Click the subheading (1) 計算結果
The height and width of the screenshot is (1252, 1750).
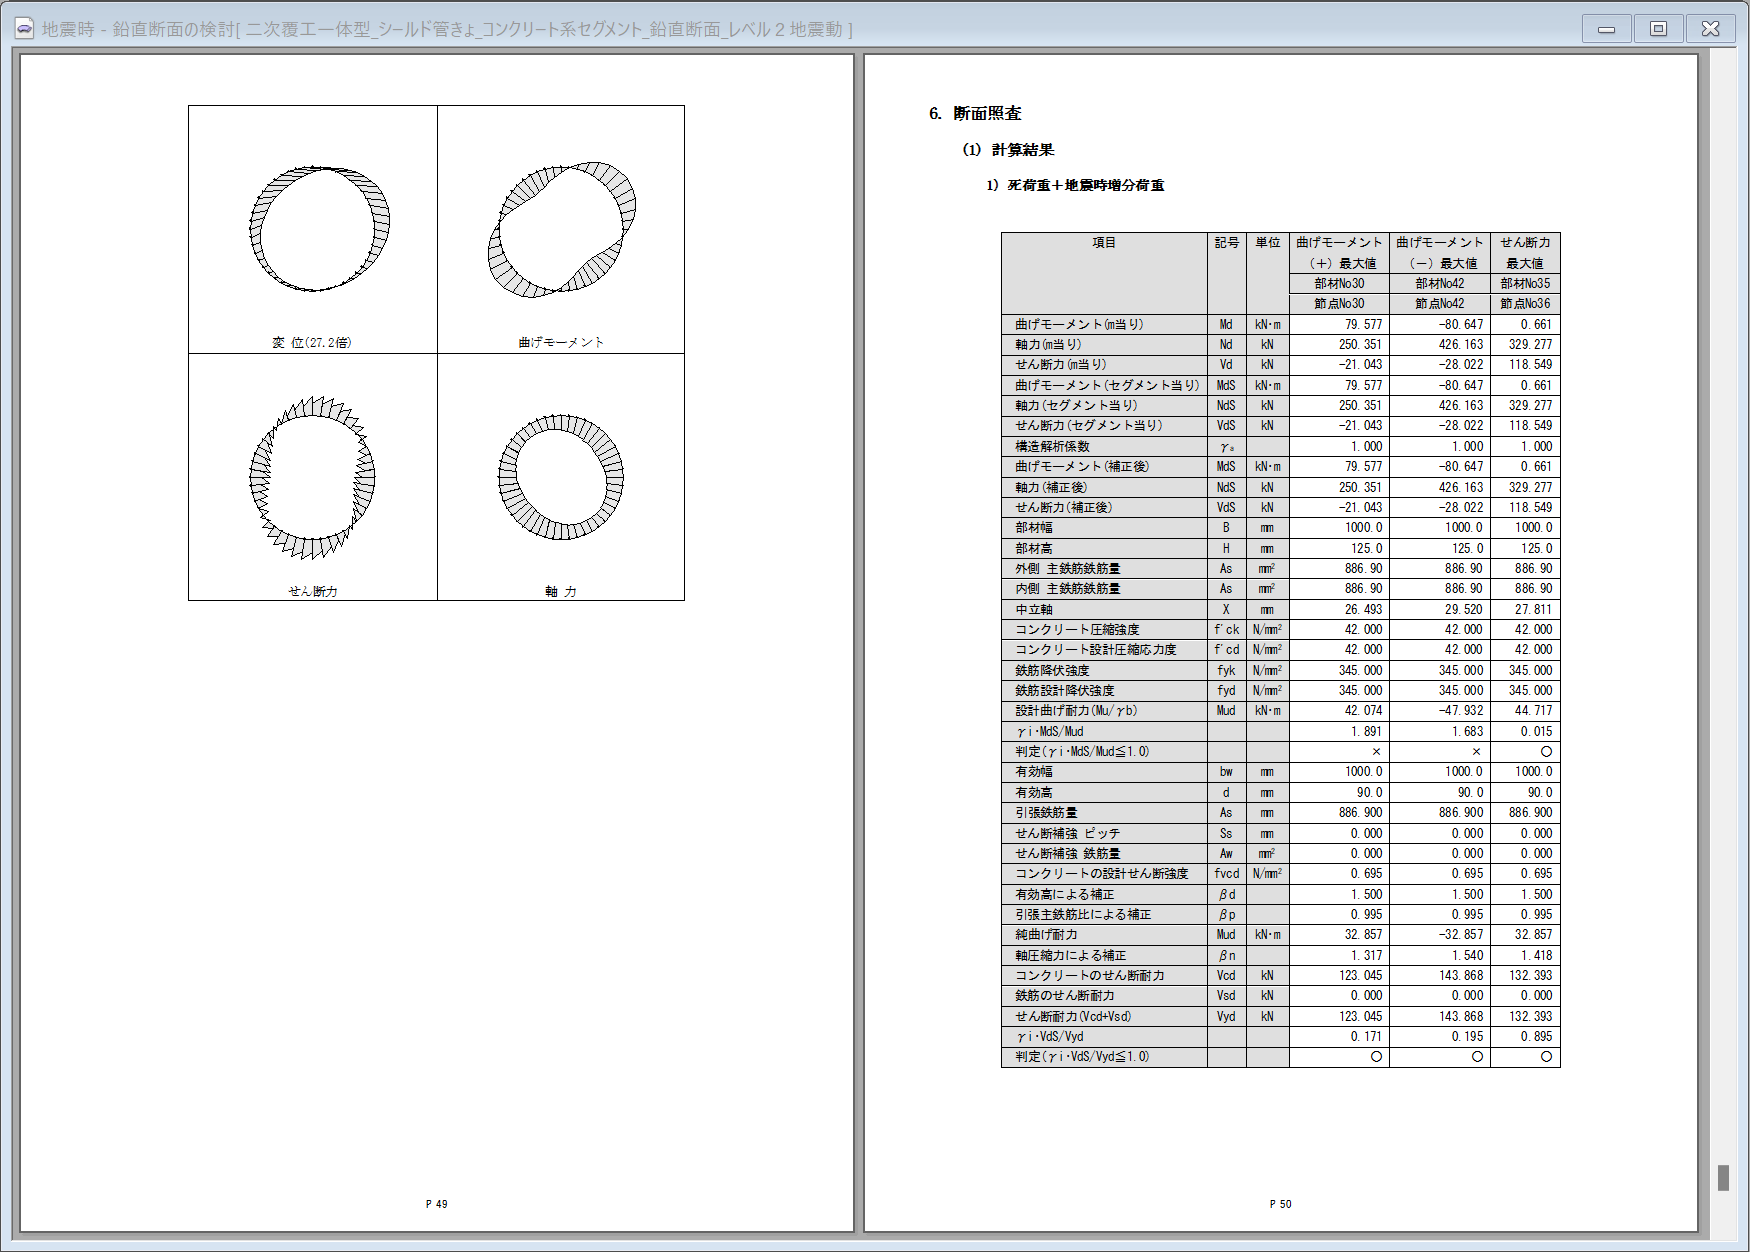tap(1008, 150)
